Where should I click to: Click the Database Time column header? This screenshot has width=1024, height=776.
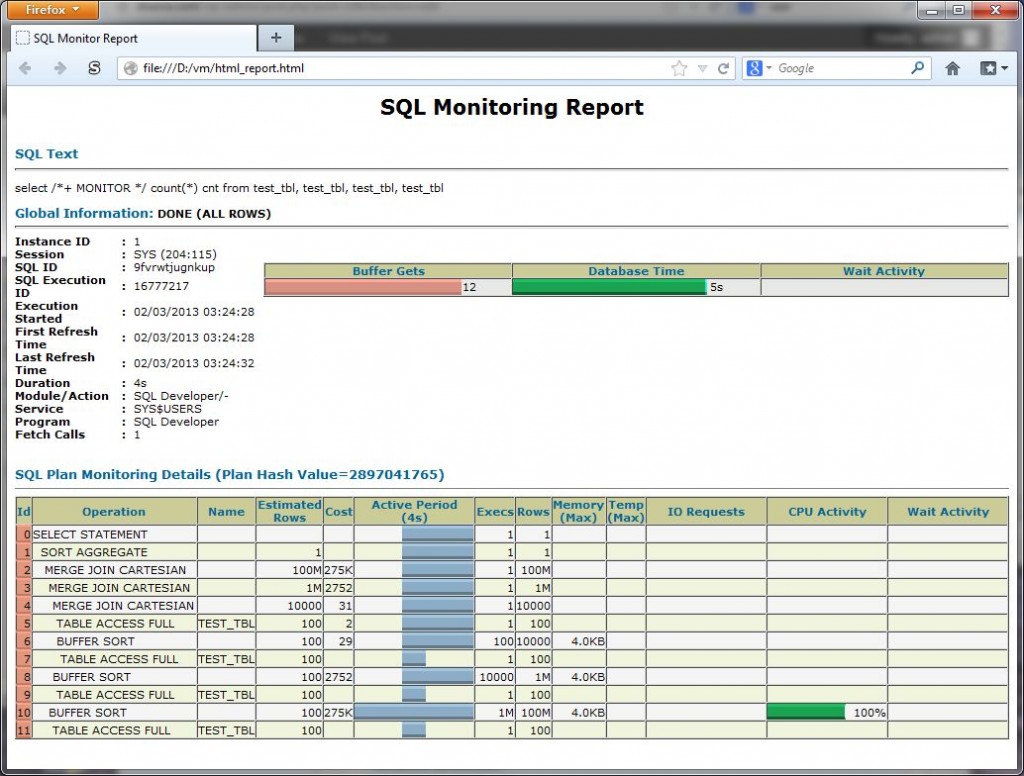pos(636,271)
